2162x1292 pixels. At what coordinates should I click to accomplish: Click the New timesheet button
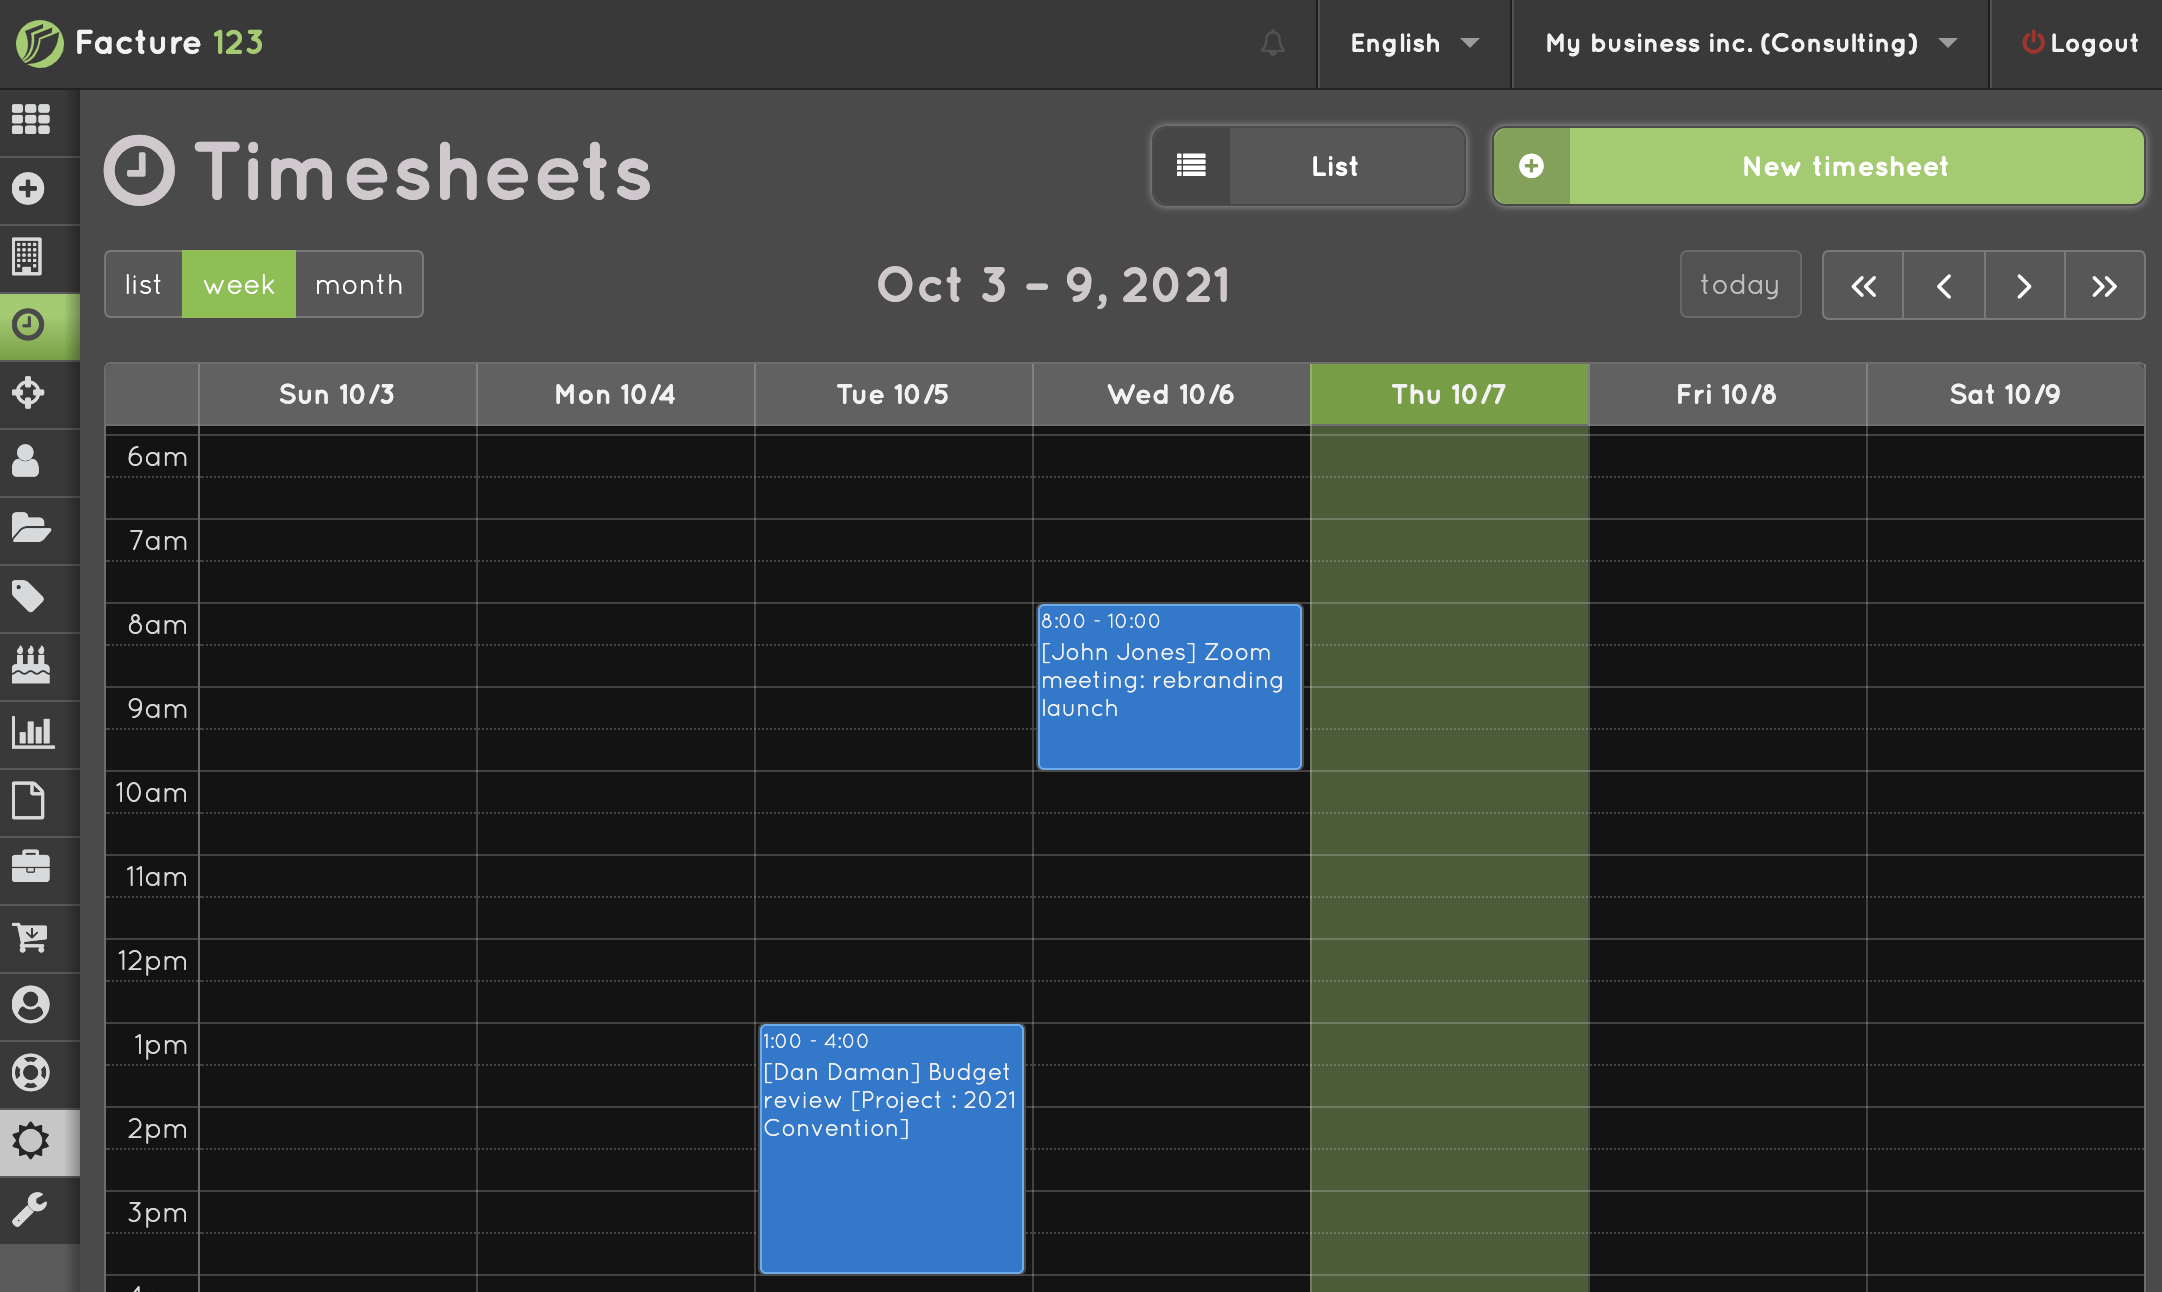point(1818,166)
